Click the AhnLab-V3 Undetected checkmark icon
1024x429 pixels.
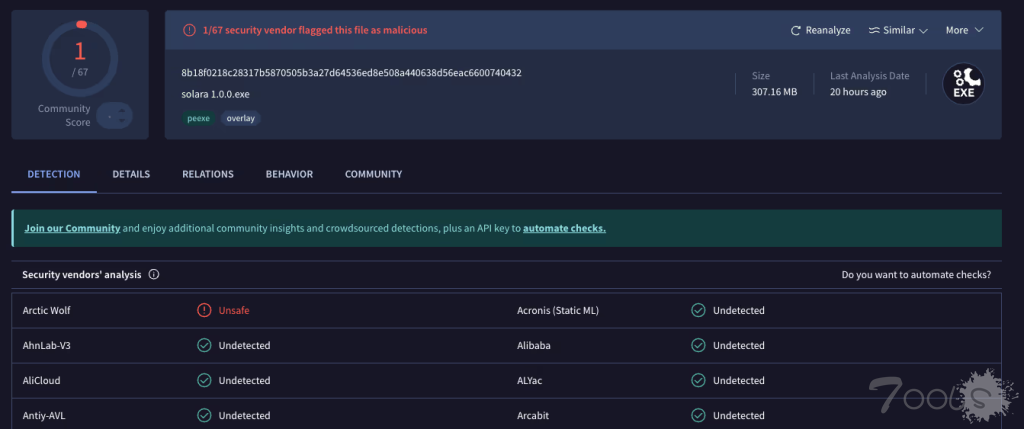coord(204,345)
